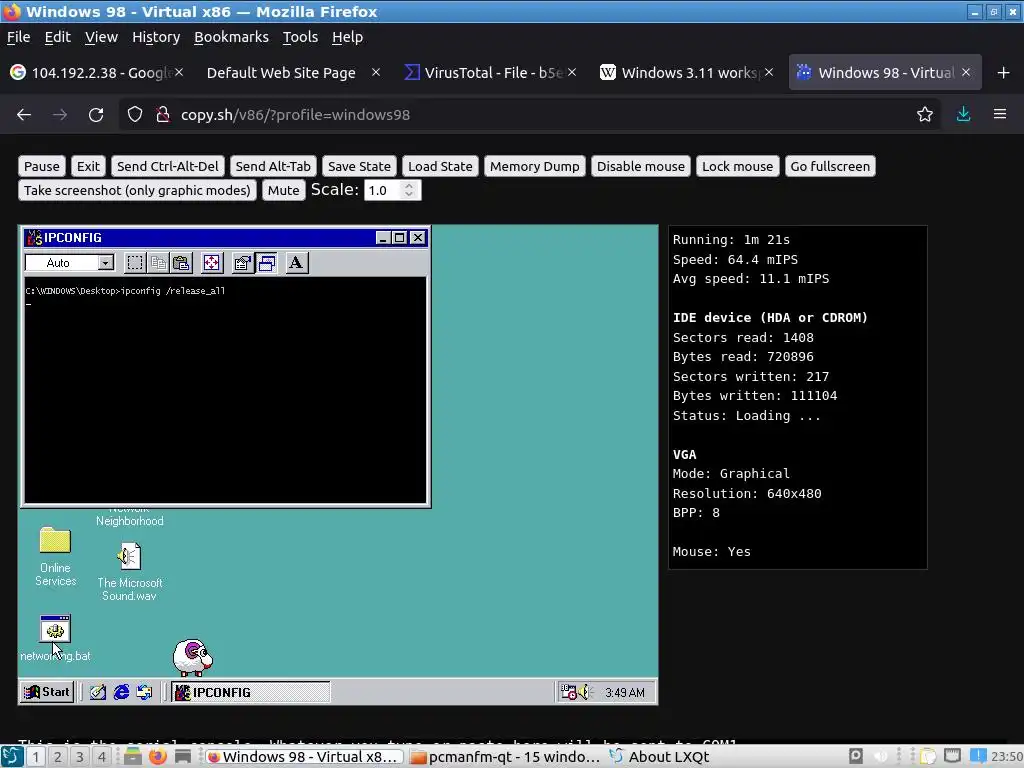The image size is (1024, 768).
Task: Open Properties icon in IPCONFIG toolbar
Action: [242, 263]
